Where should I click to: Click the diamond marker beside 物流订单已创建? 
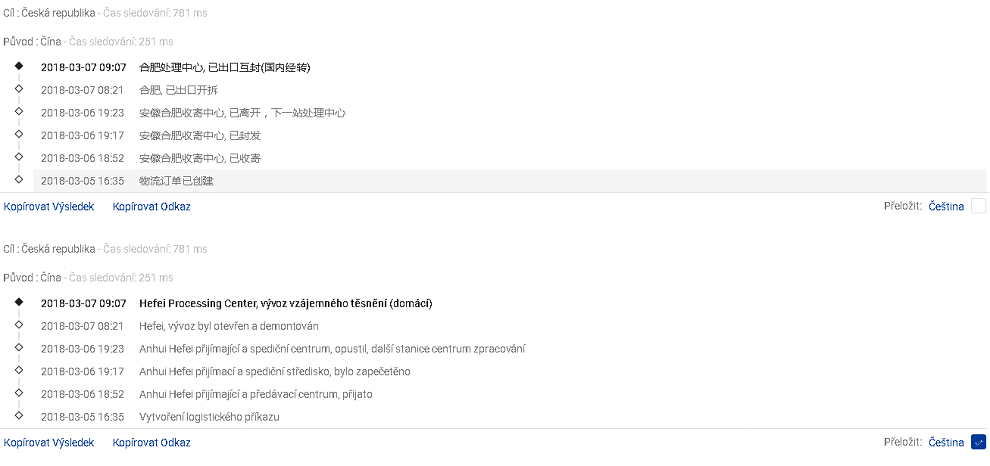[18, 180]
